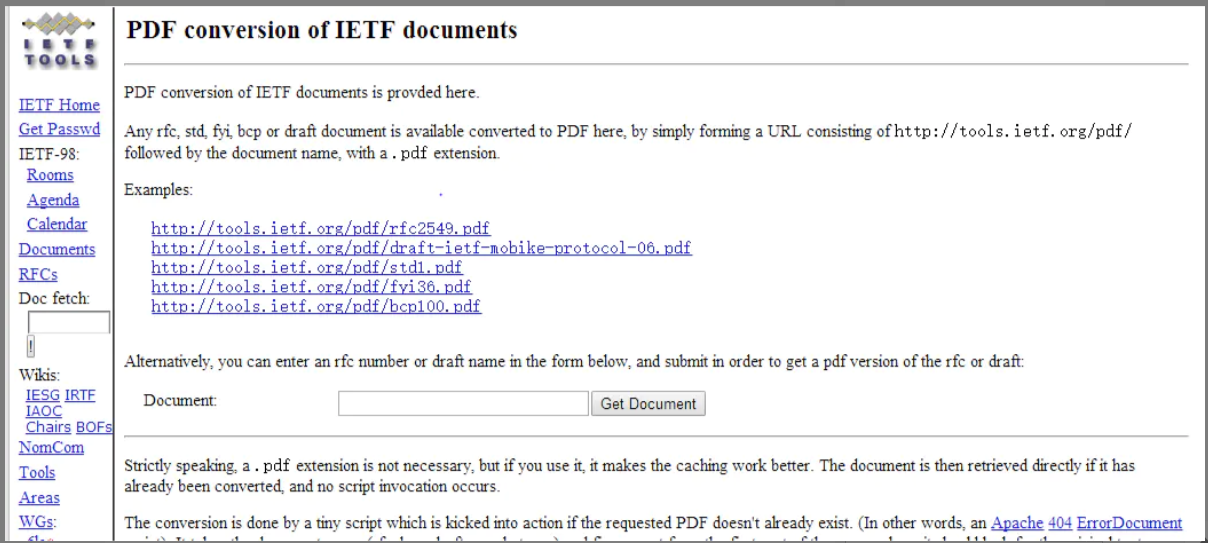Open the IETF Home link
Viewport: 1208px width, 543px height.
(x=59, y=105)
